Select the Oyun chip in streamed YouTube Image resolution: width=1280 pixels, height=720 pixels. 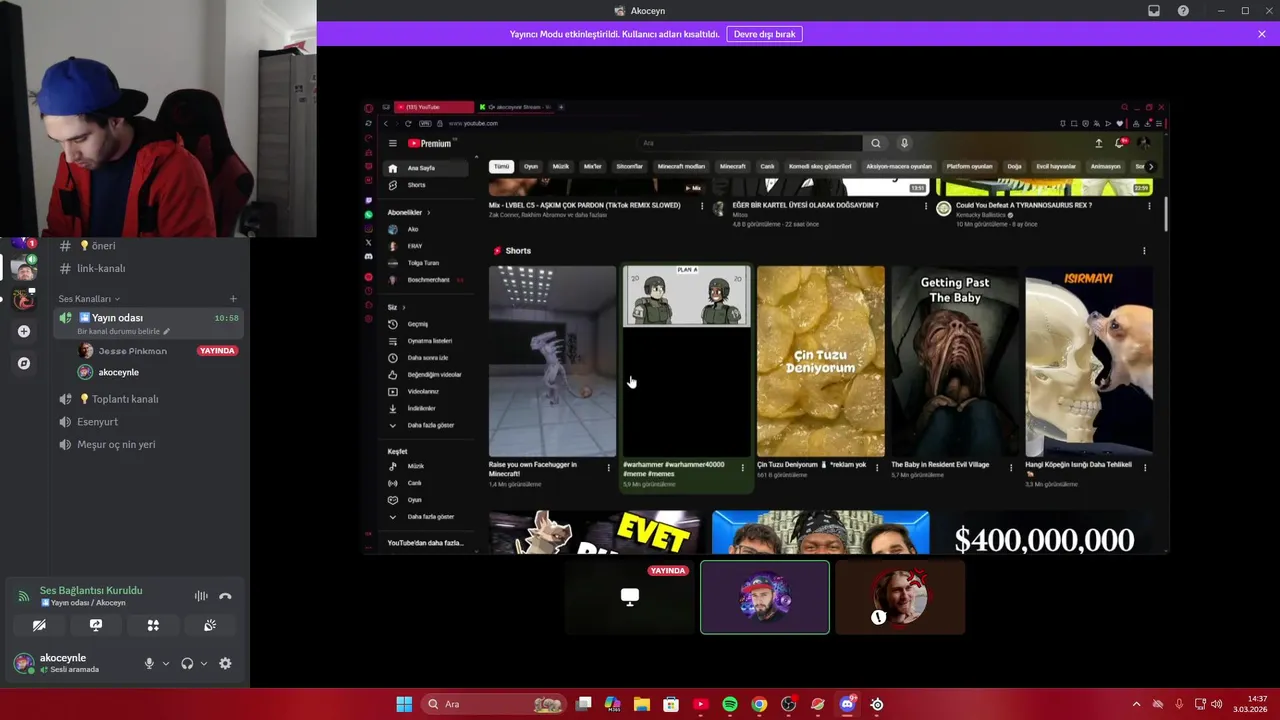click(x=531, y=166)
